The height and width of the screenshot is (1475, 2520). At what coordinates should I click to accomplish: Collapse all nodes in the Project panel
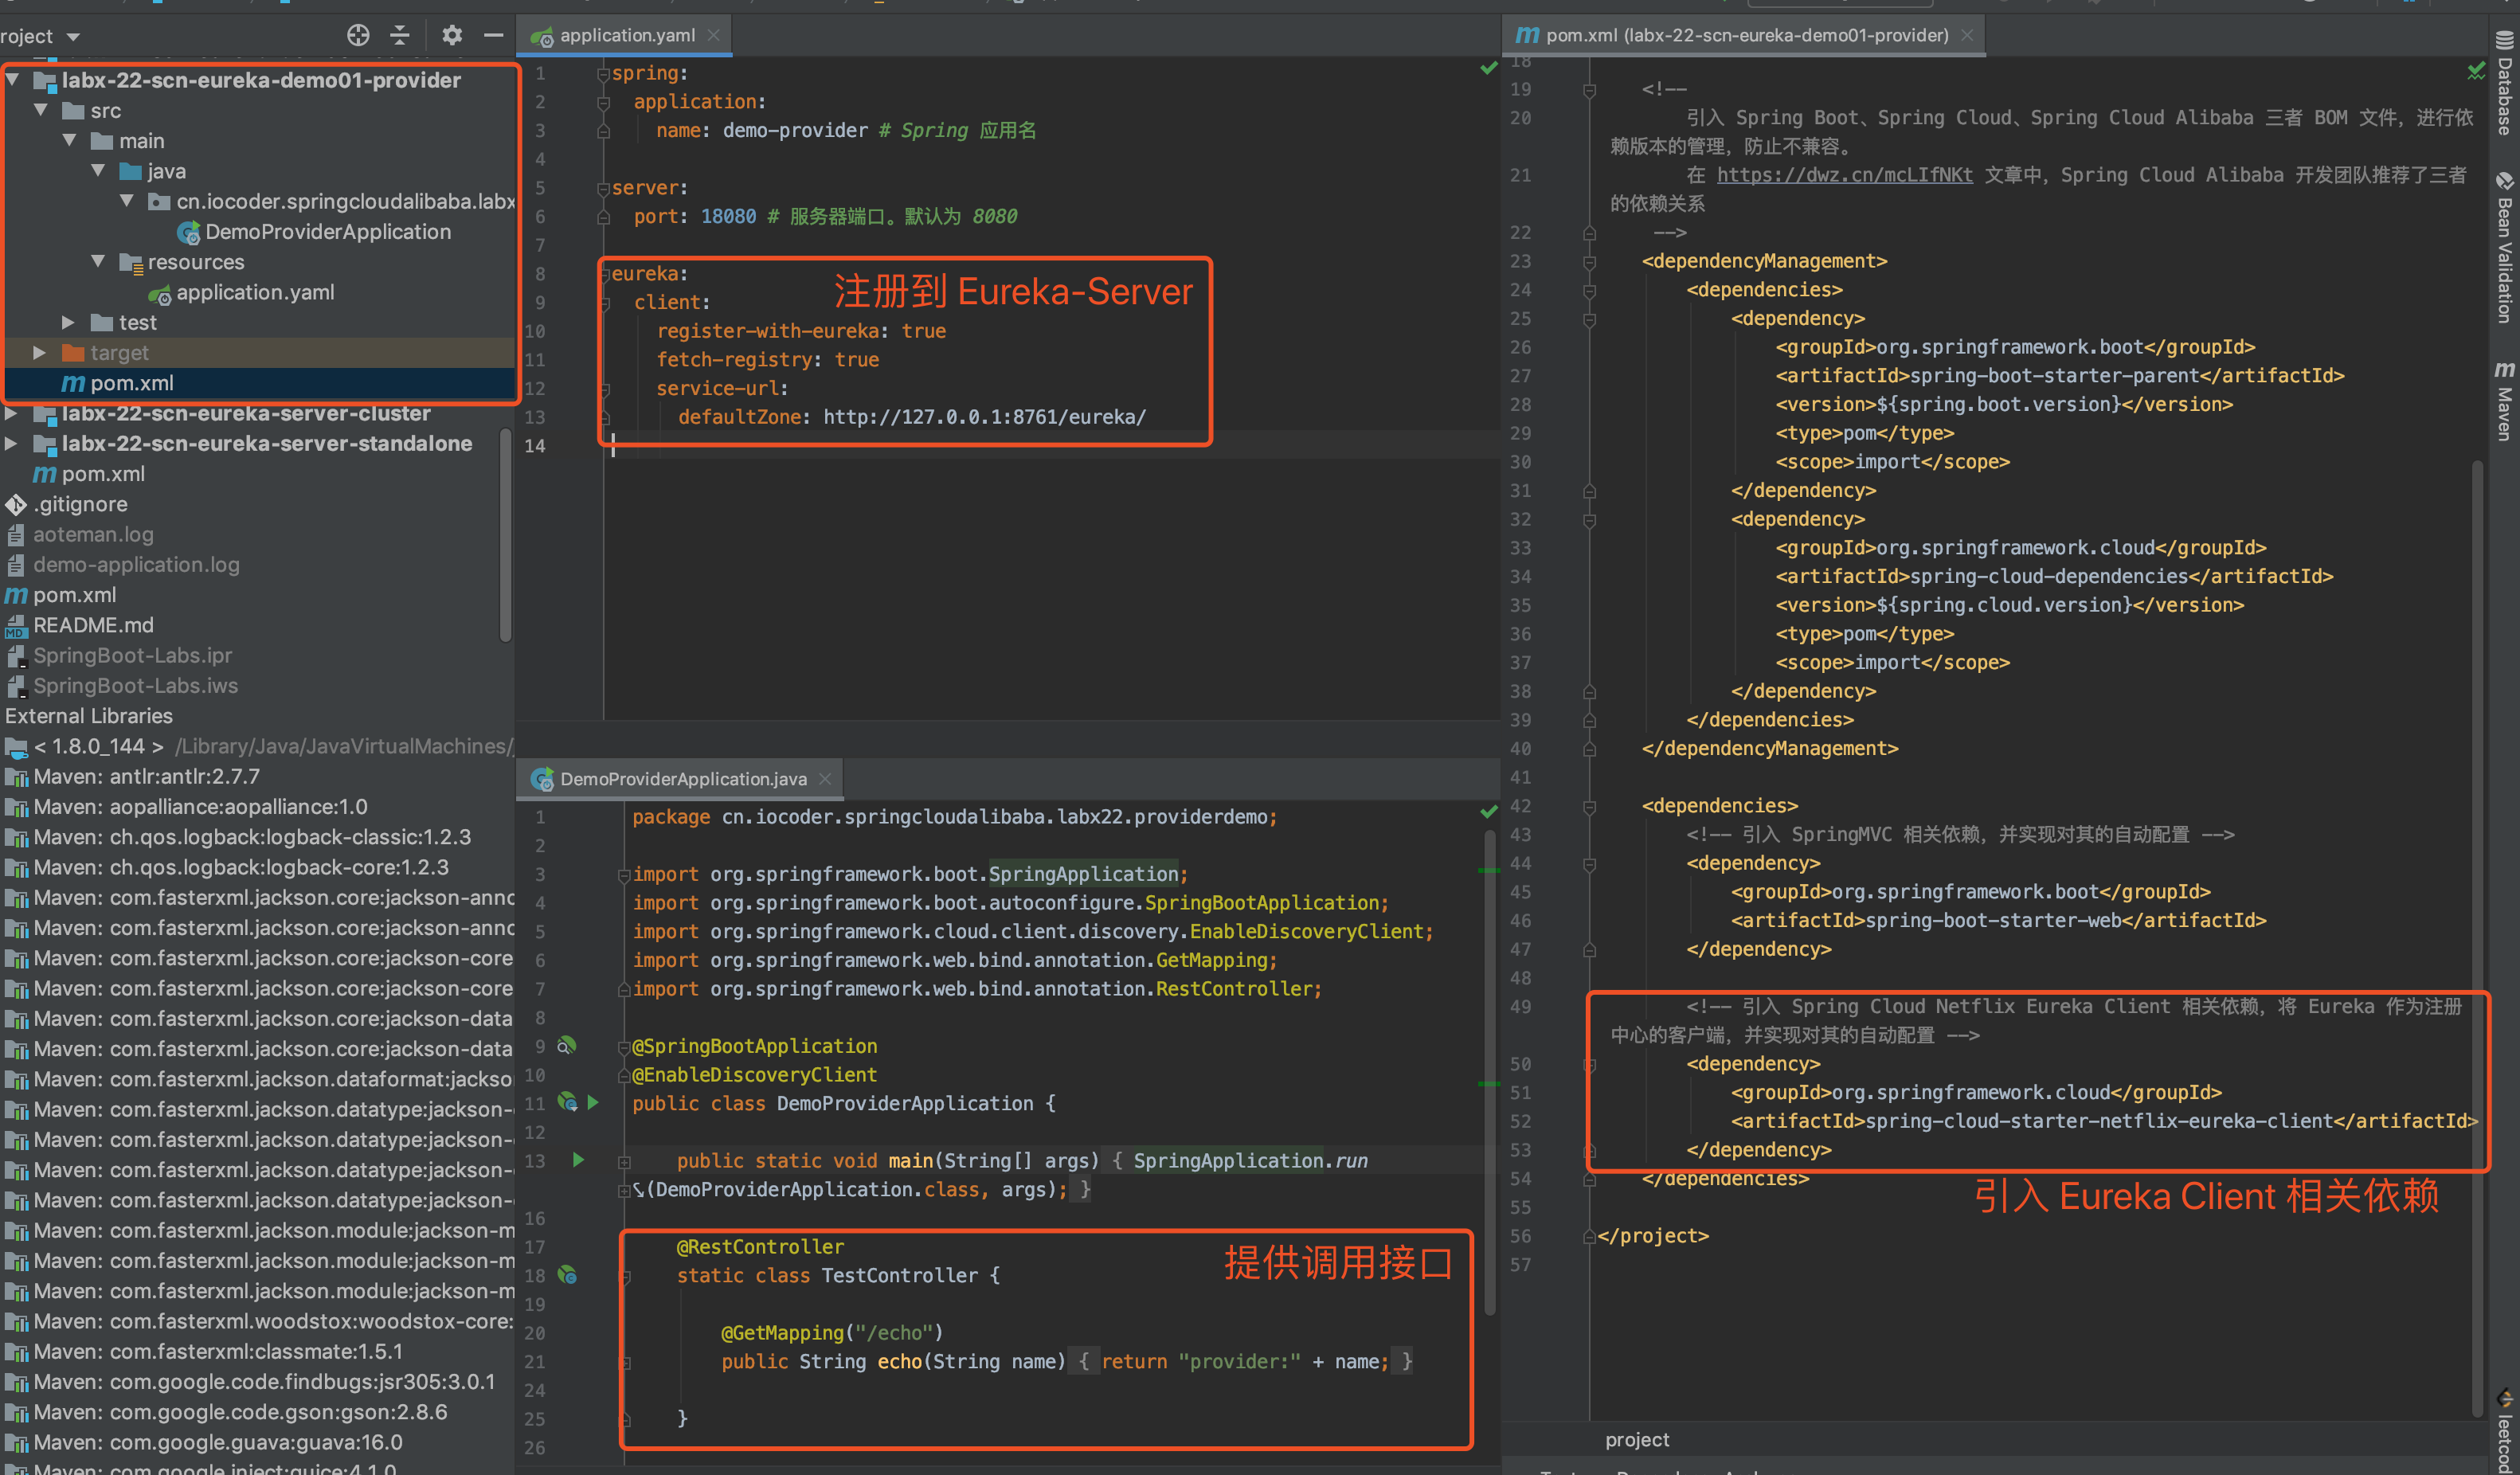(x=400, y=35)
